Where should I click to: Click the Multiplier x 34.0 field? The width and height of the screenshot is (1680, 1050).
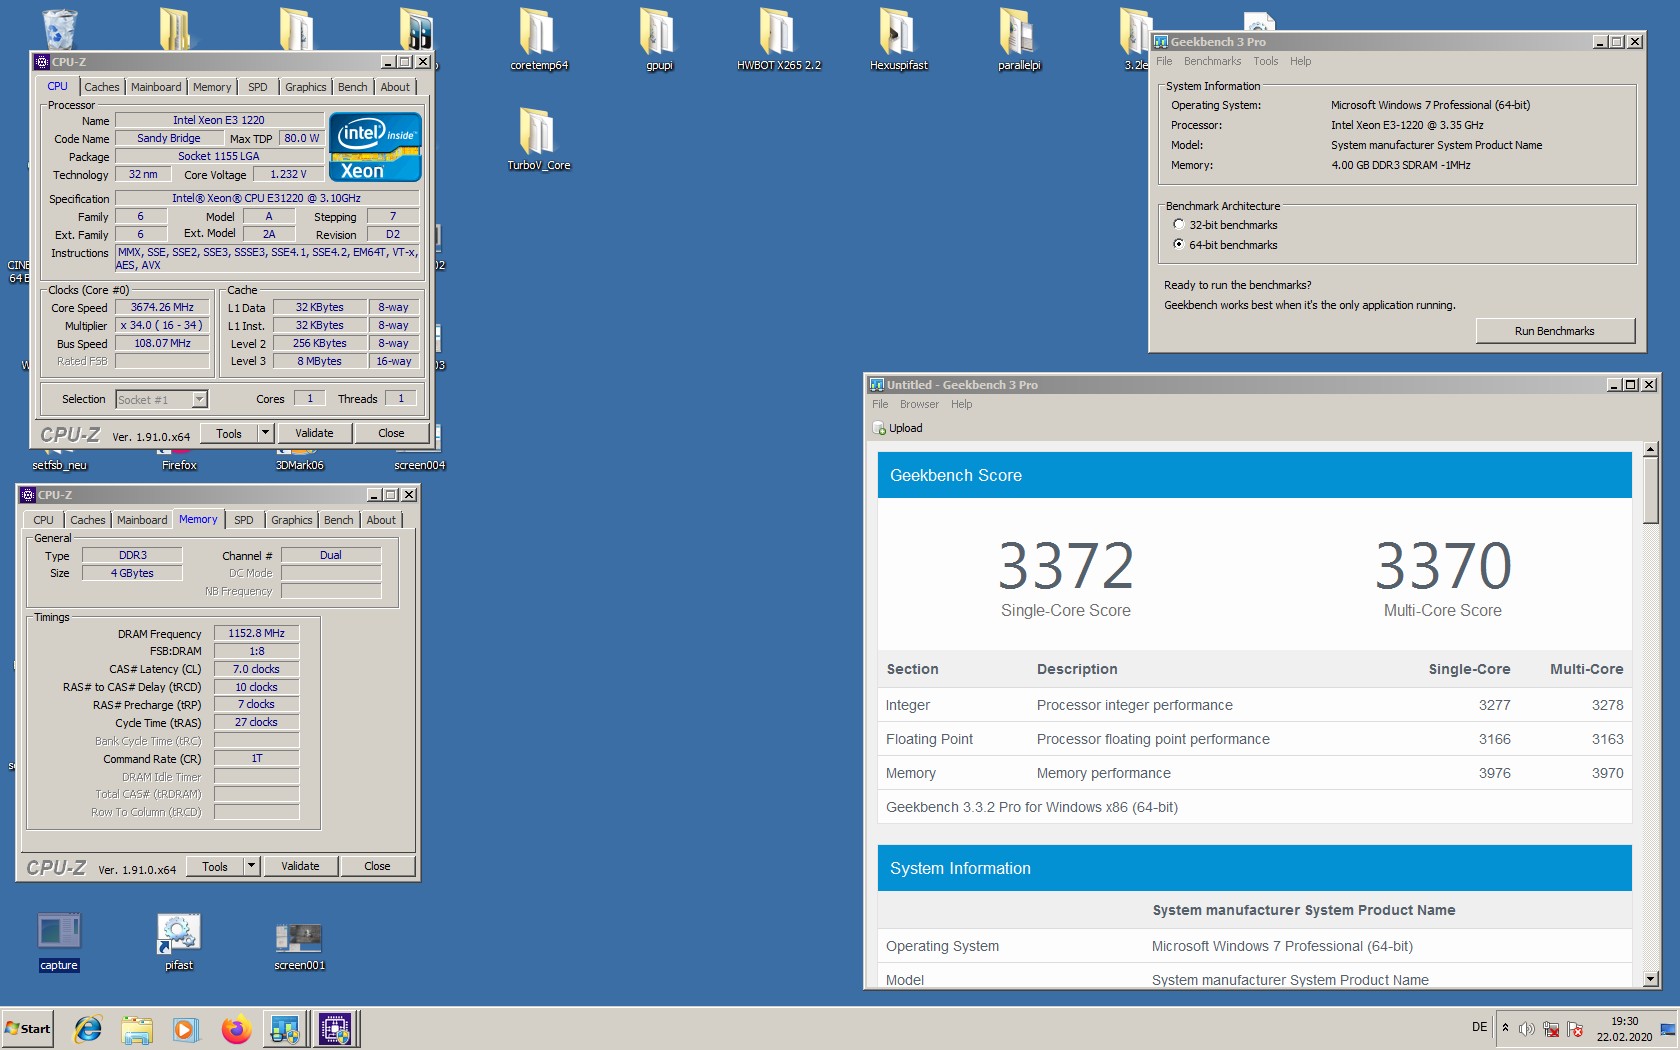tap(162, 325)
